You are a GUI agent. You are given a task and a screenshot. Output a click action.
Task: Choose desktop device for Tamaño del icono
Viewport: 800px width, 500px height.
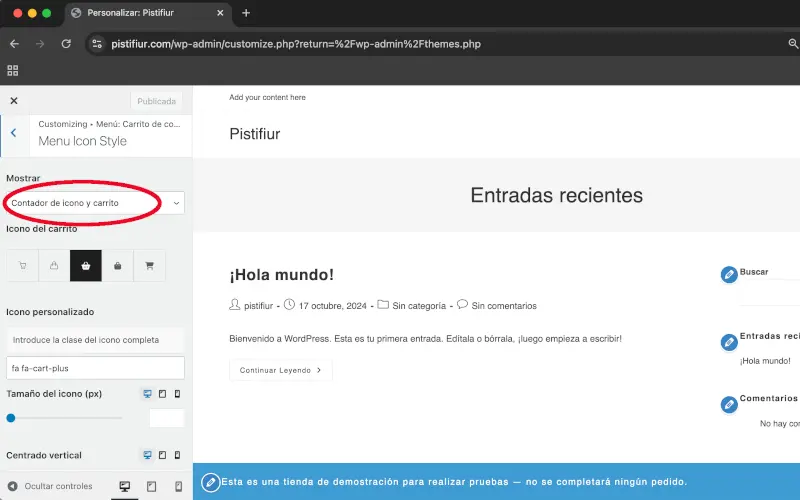[147, 394]
